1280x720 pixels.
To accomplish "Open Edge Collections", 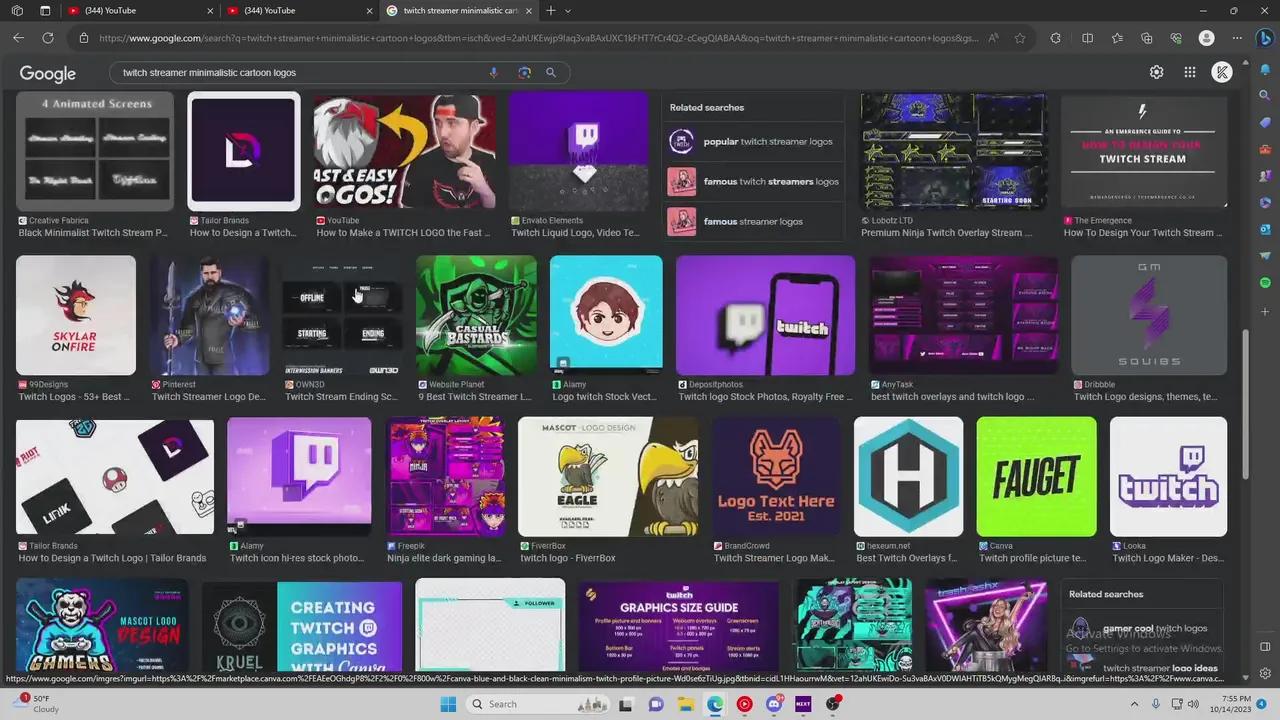I will pos(1146,38).
